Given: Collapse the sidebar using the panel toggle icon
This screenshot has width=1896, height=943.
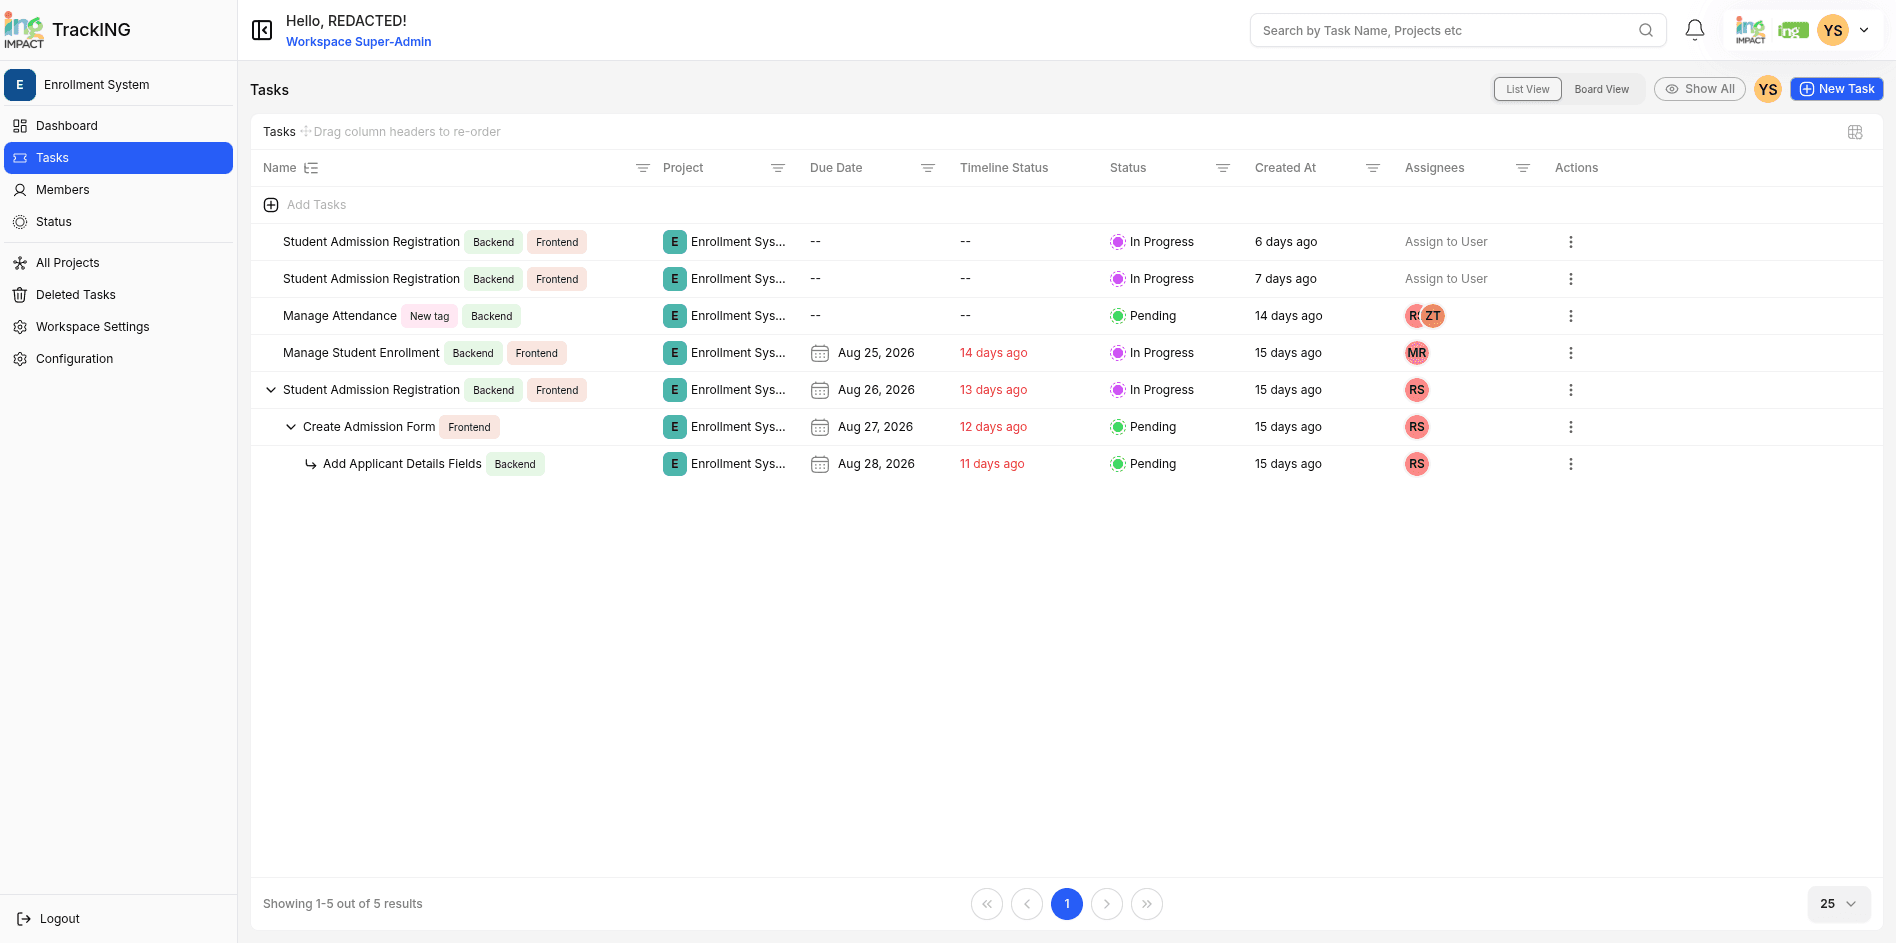Looking at the screenshot, I should pos(262,30).
